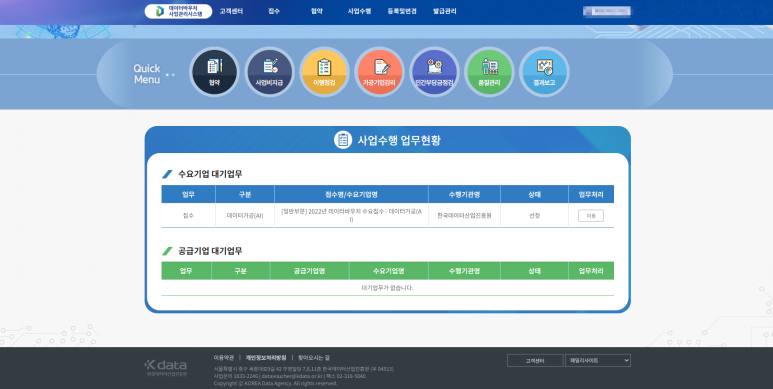Click the 고객센터 button in the footer
Viewport: 773px width, 389px height.
535,360
